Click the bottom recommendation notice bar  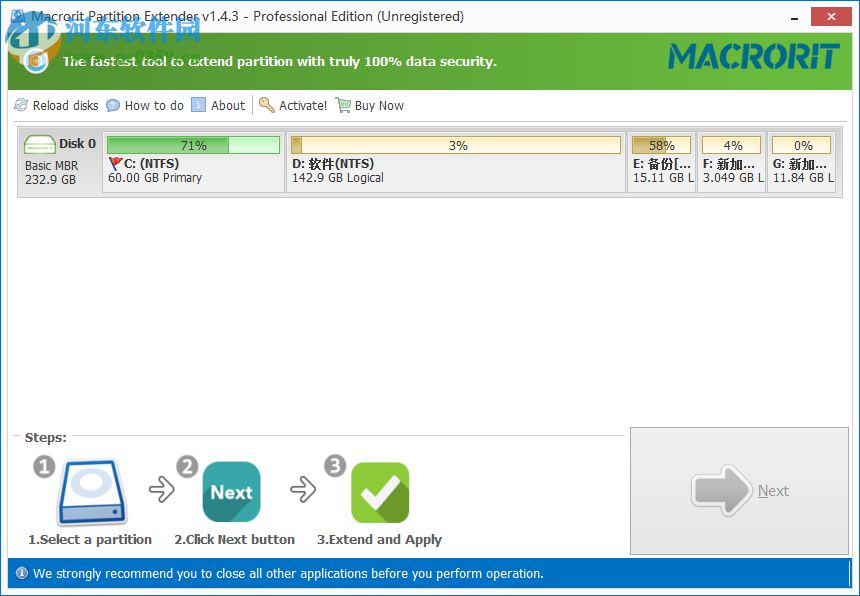point(430,573)
